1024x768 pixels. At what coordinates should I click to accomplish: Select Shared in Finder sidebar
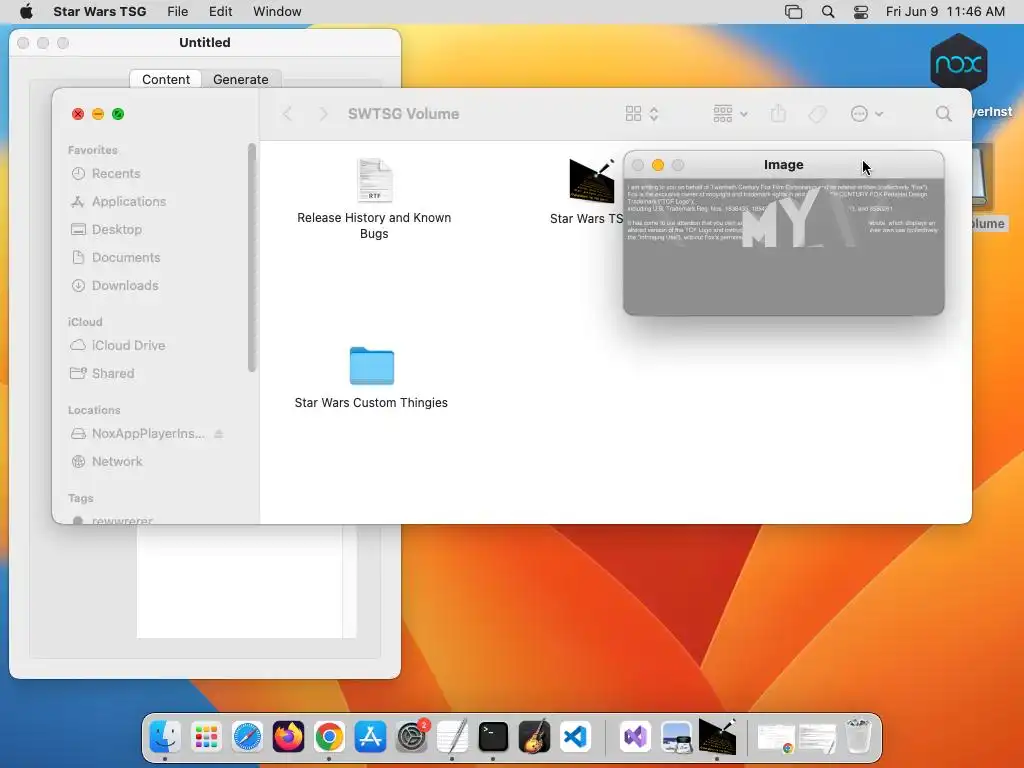pyautogui.click(x=112, y=374)
